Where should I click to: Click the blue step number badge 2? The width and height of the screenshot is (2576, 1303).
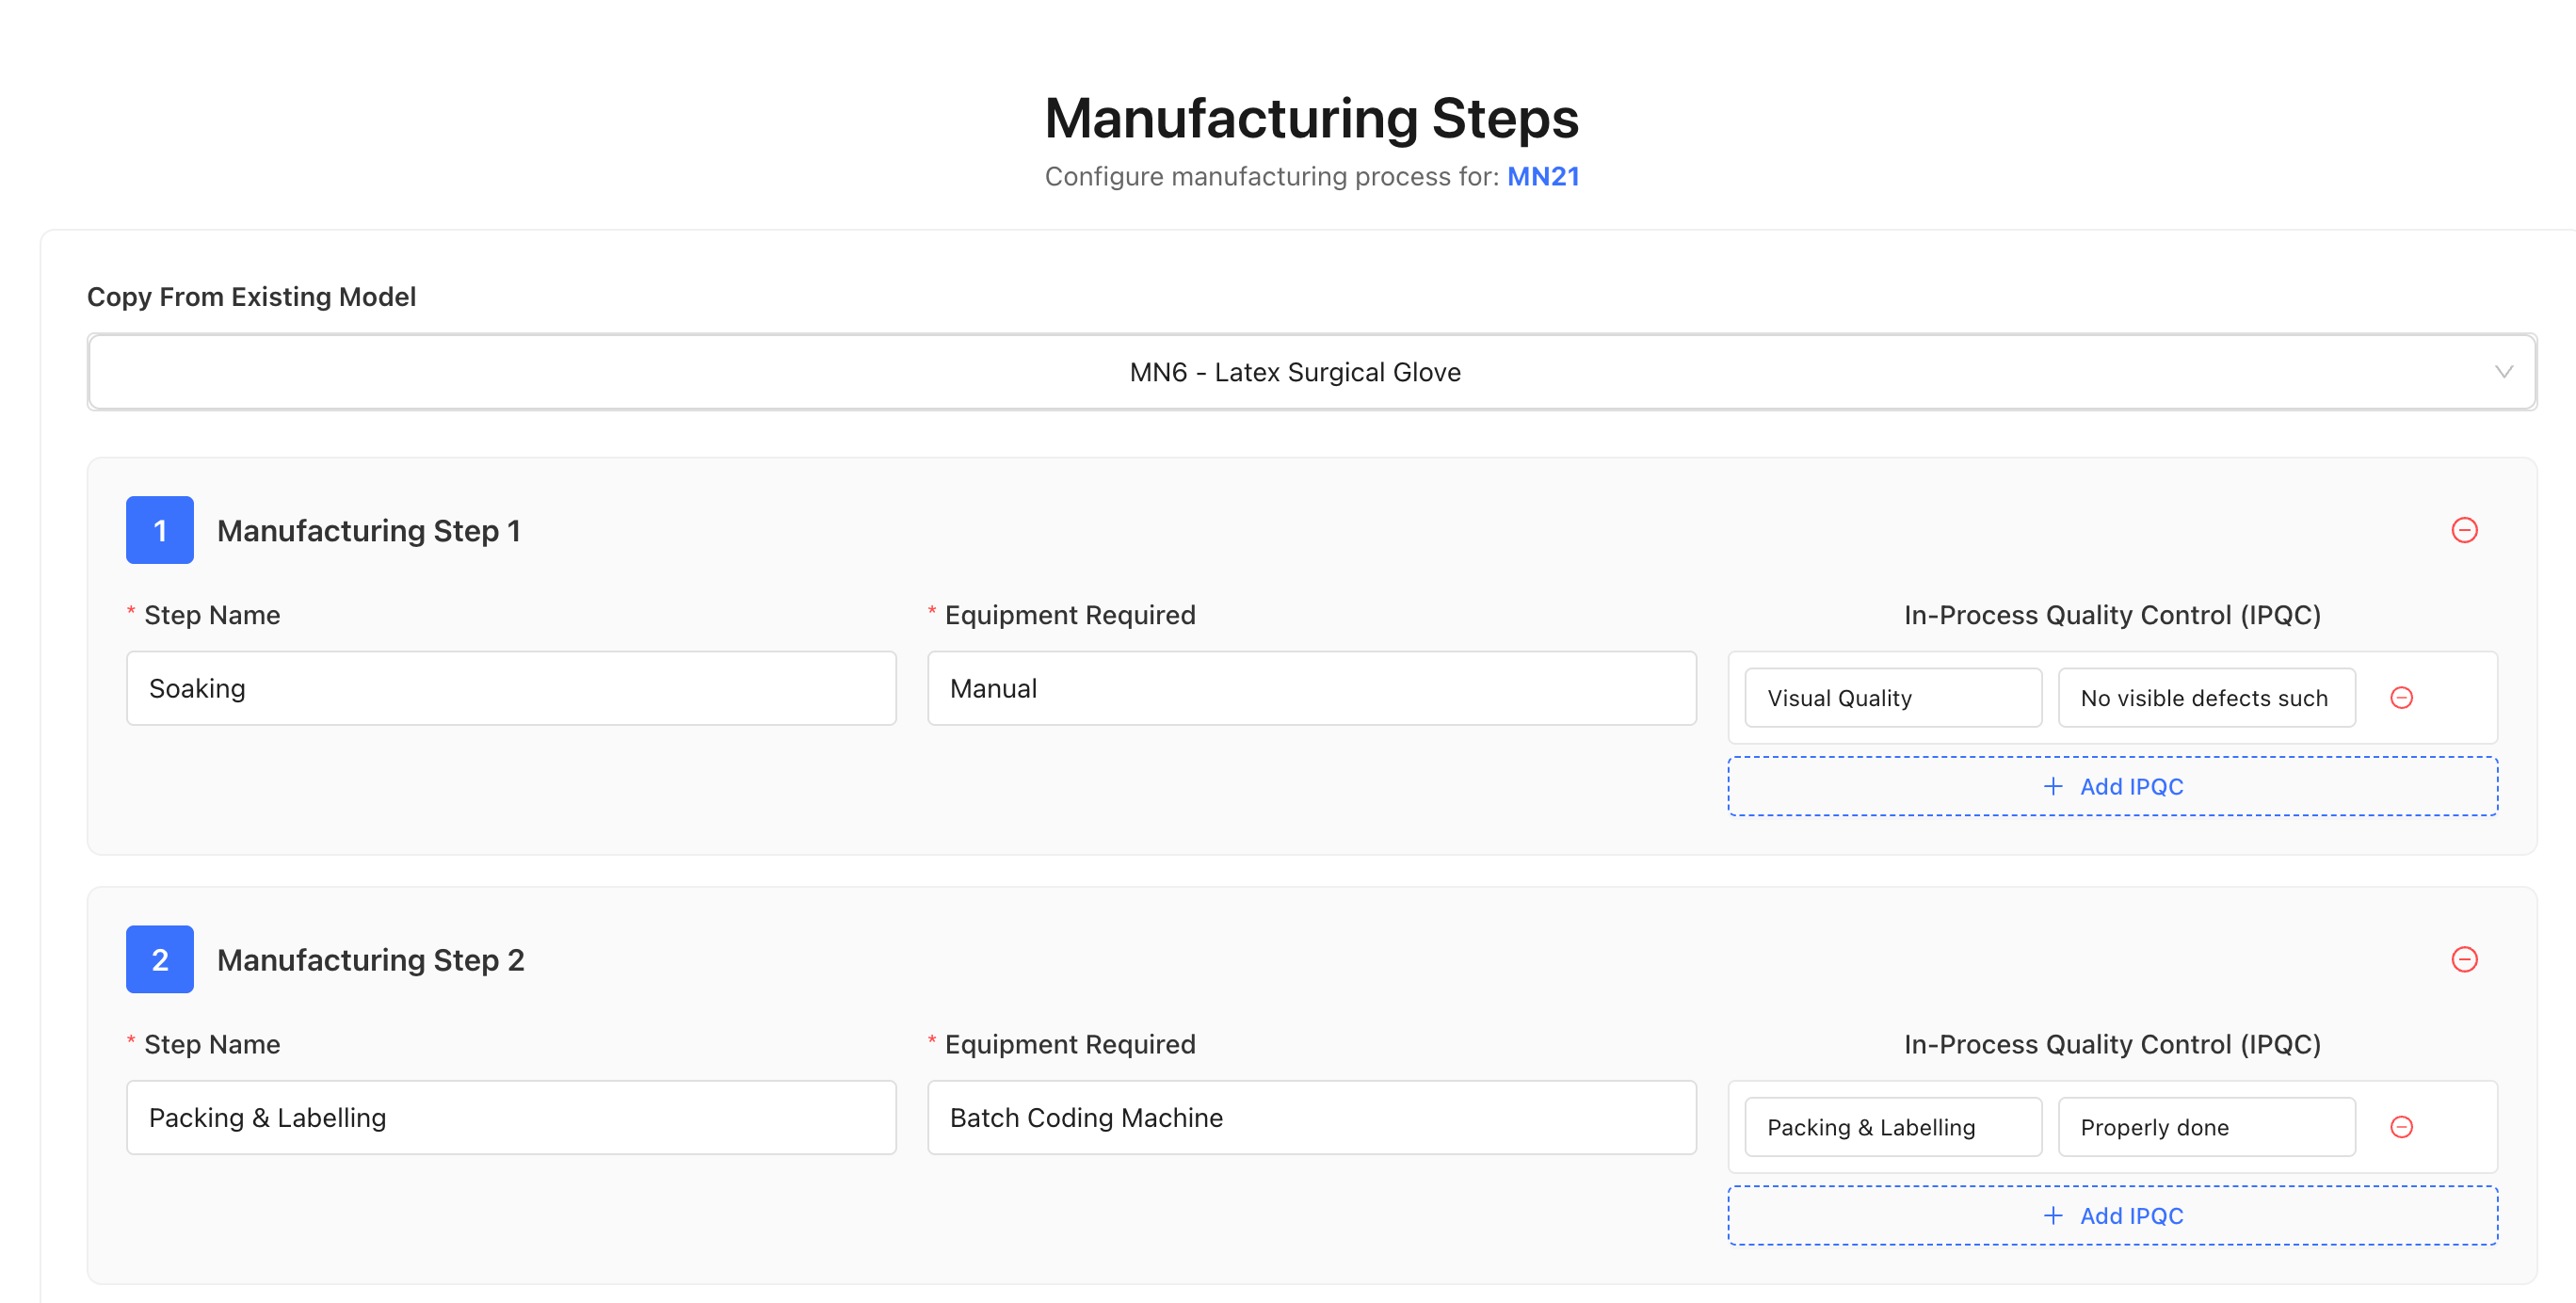[x=159, y=959]
